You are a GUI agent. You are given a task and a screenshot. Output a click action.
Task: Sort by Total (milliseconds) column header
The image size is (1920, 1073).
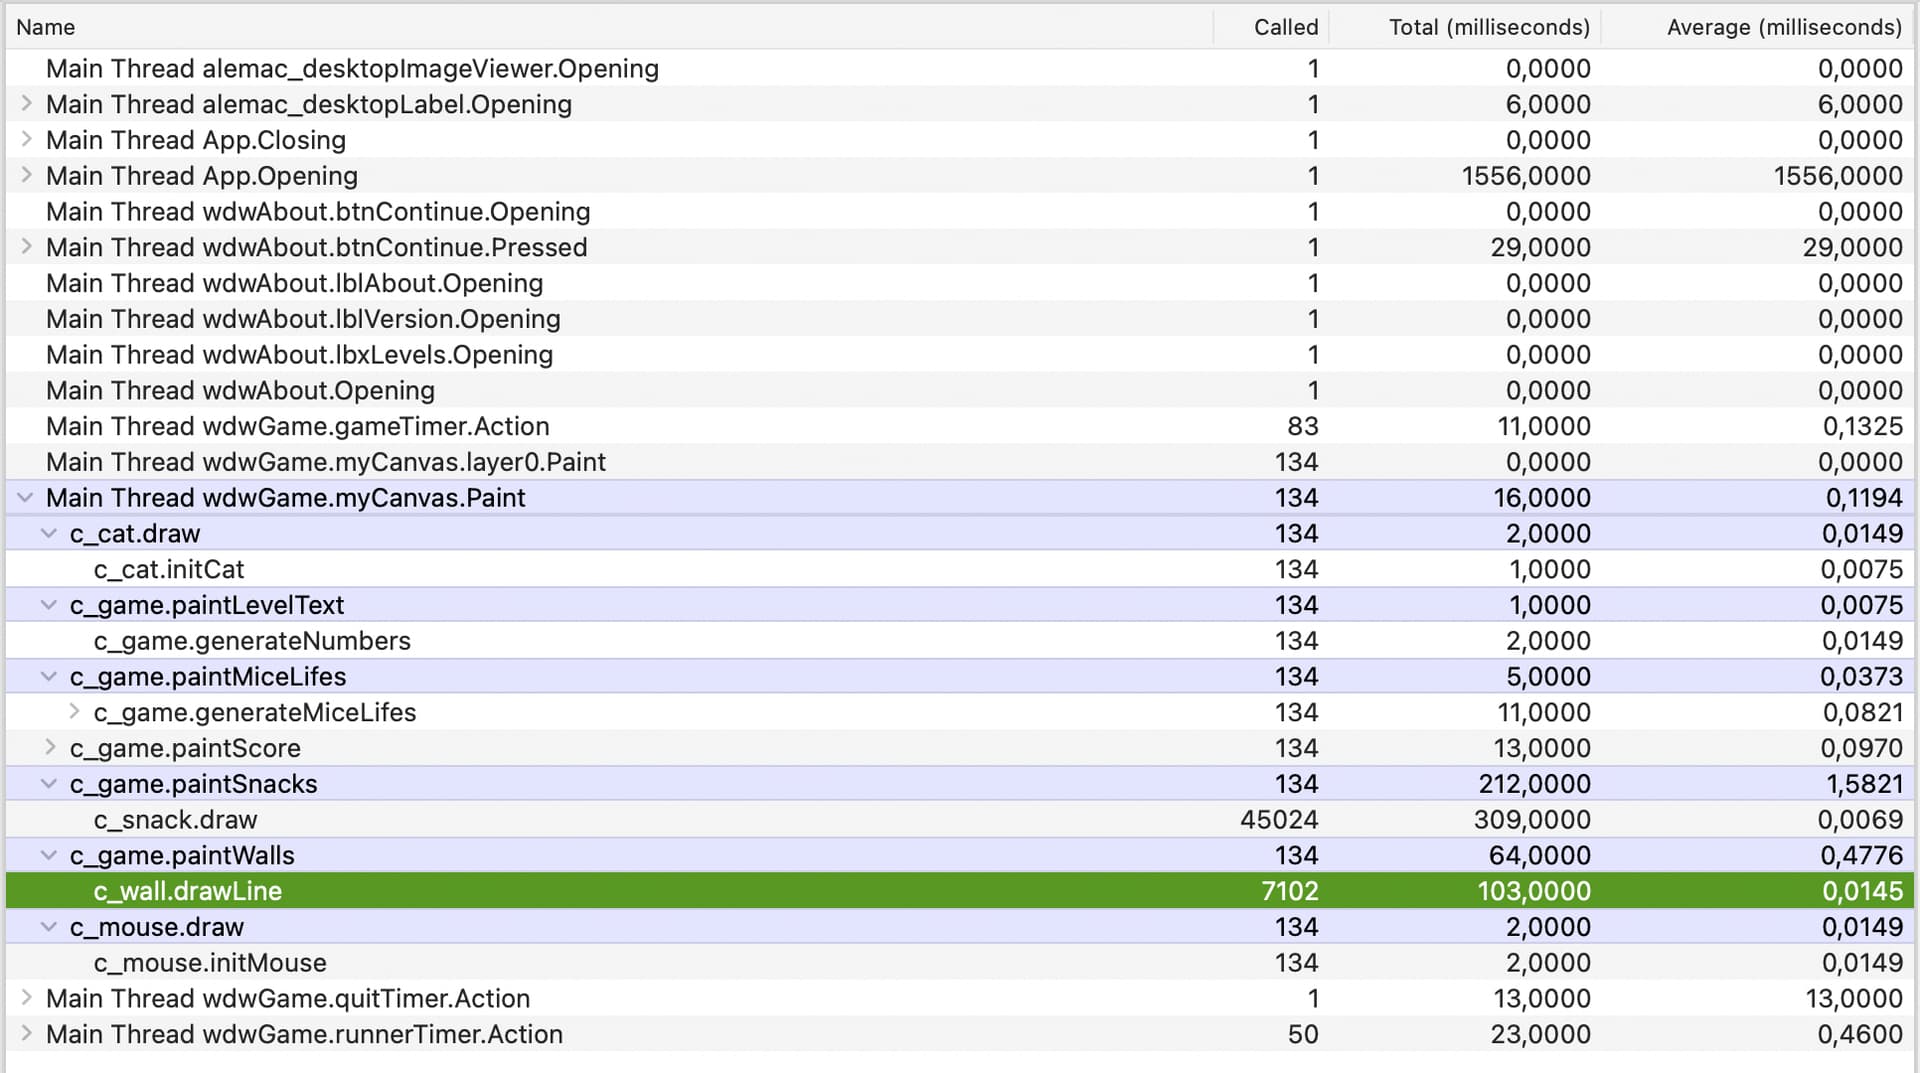(1465, 27)
